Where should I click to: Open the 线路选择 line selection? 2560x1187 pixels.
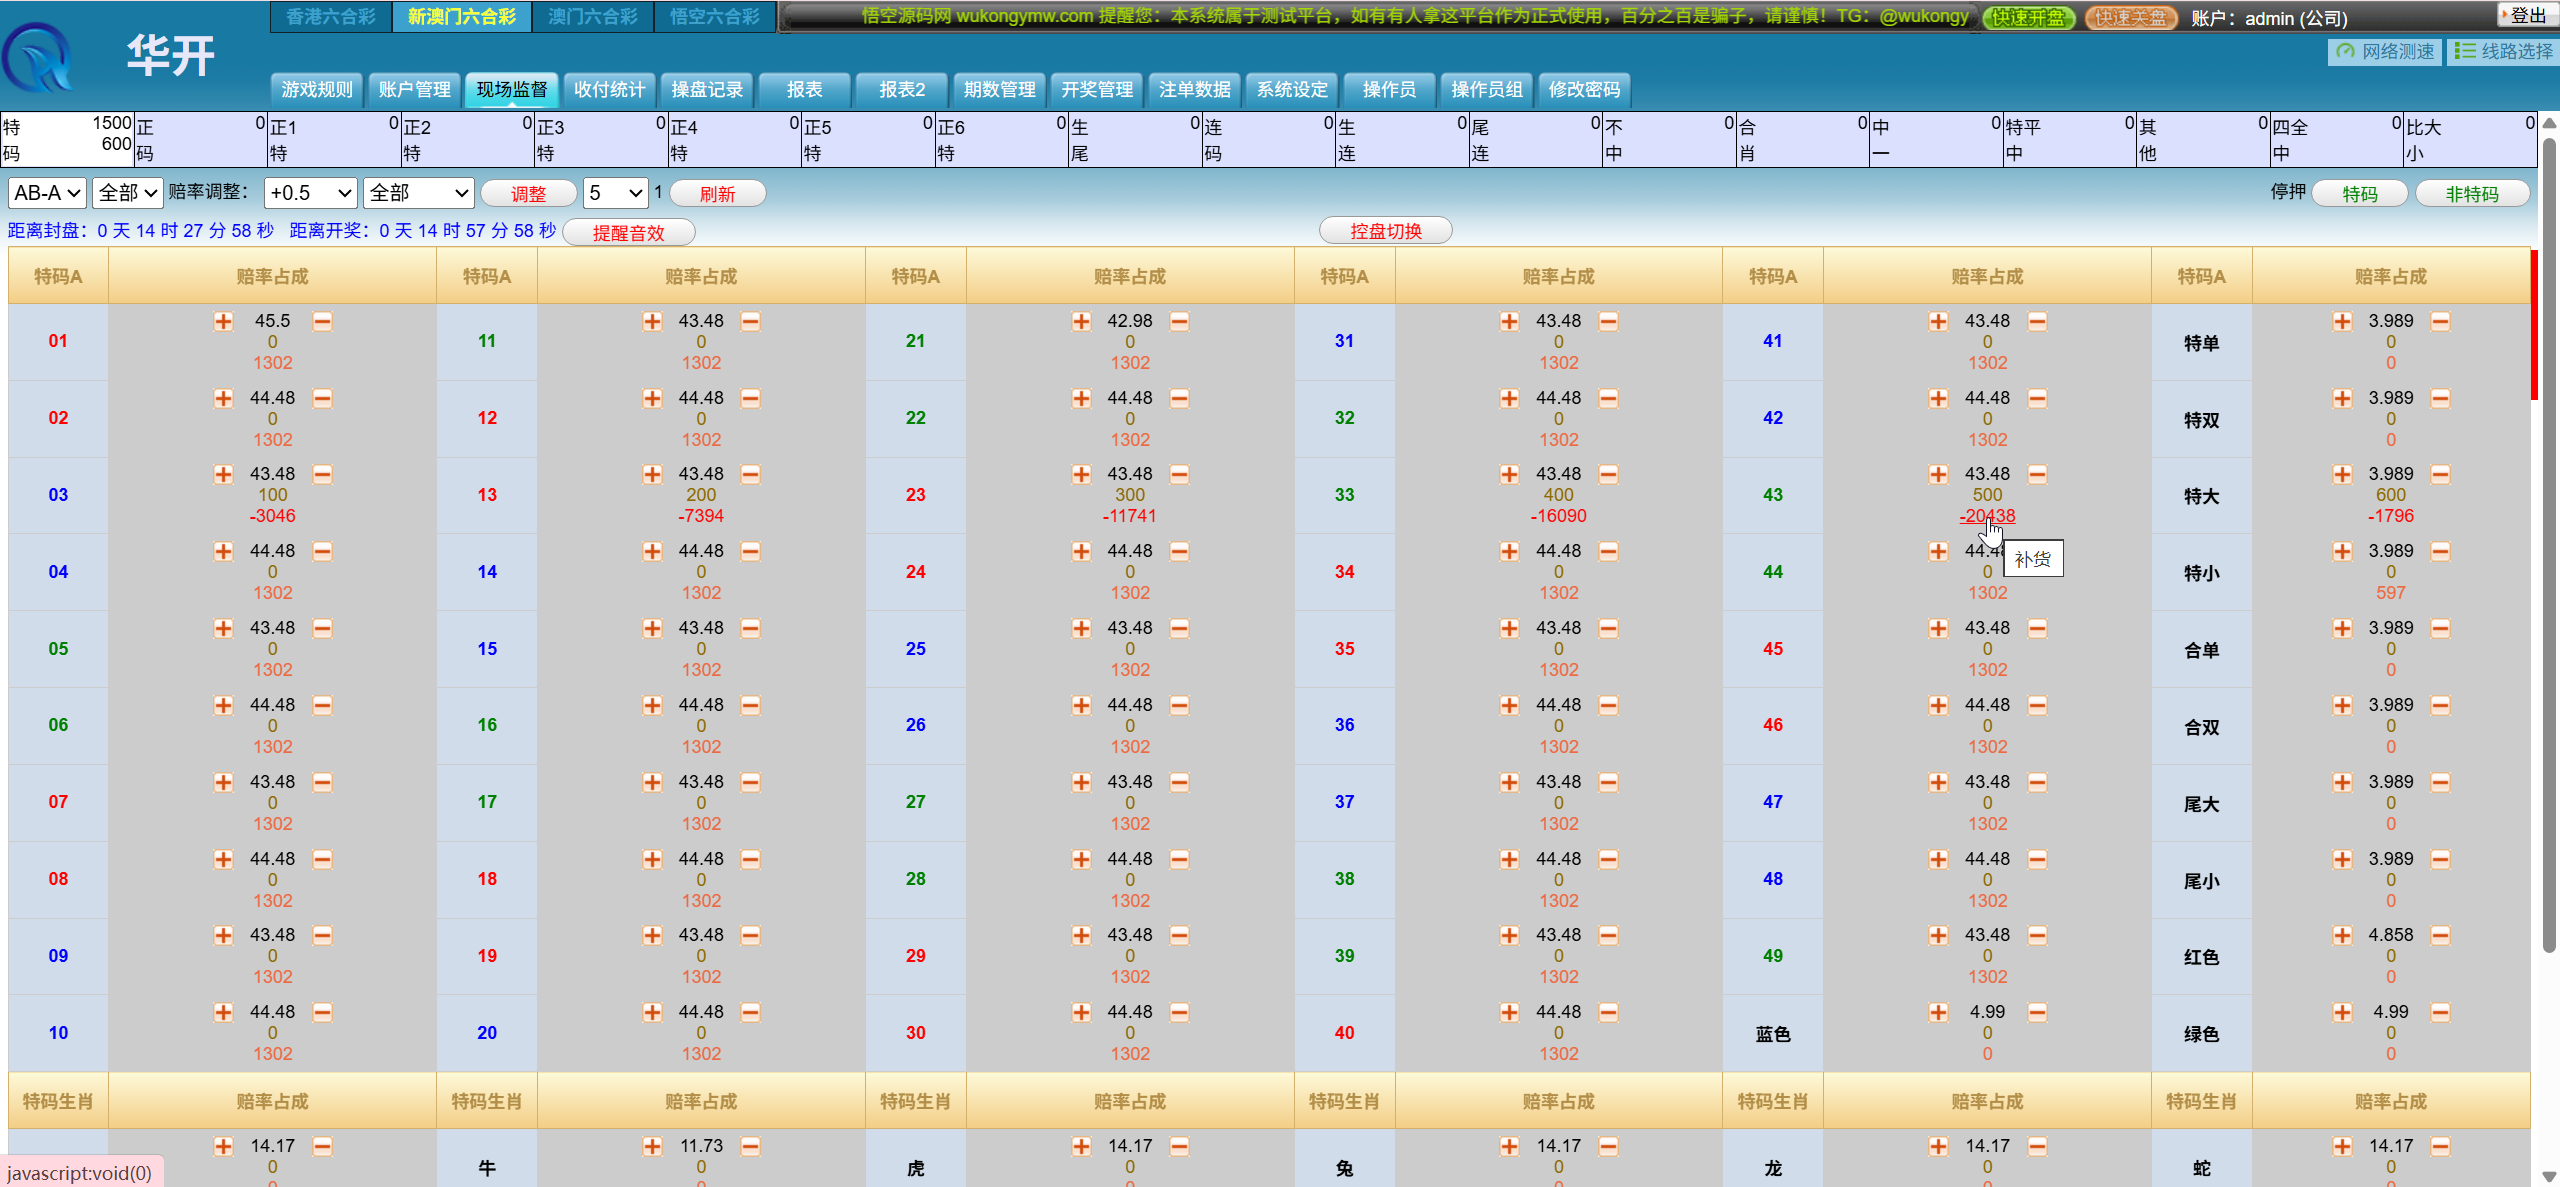(x=2503, y=51)
